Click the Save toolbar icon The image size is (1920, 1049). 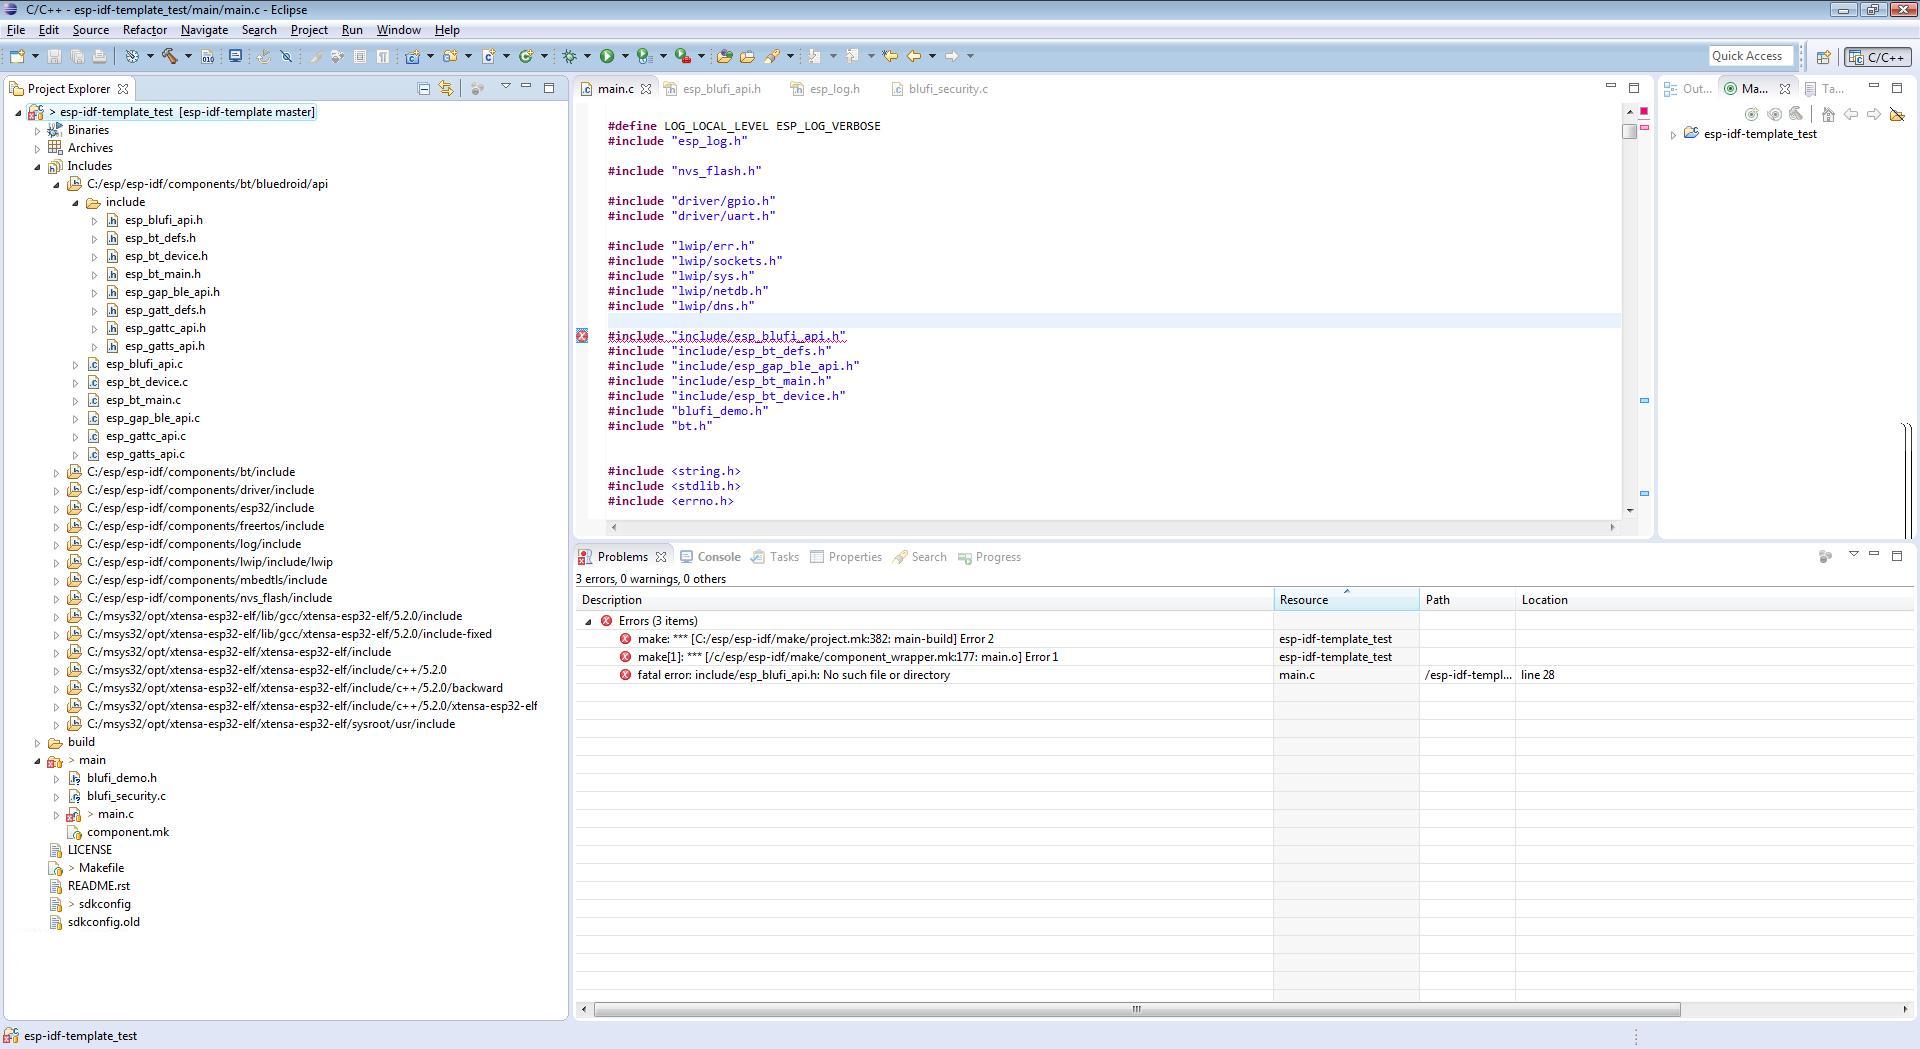pos(54,56)
